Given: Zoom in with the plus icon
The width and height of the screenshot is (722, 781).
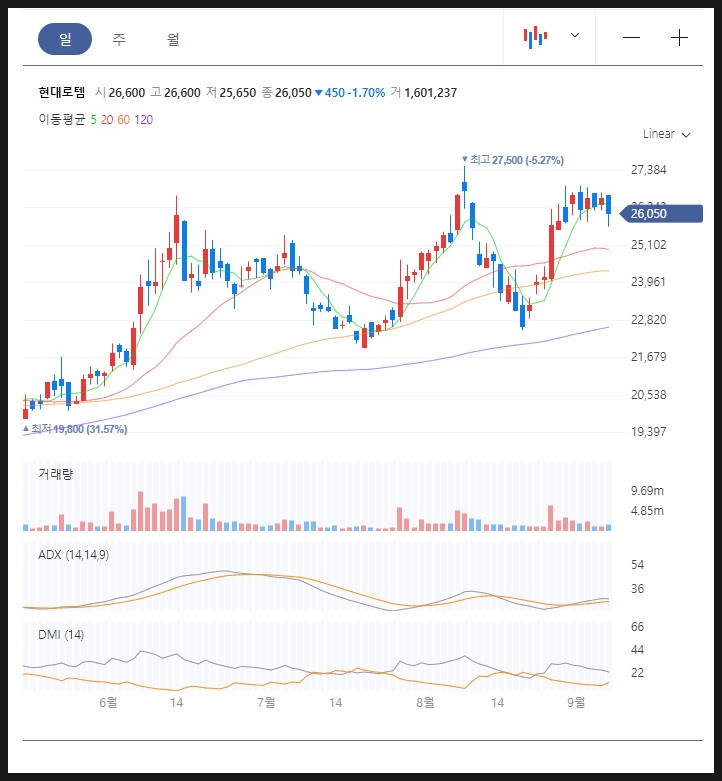Looking at the screenshot, I should tap(679, 38).
